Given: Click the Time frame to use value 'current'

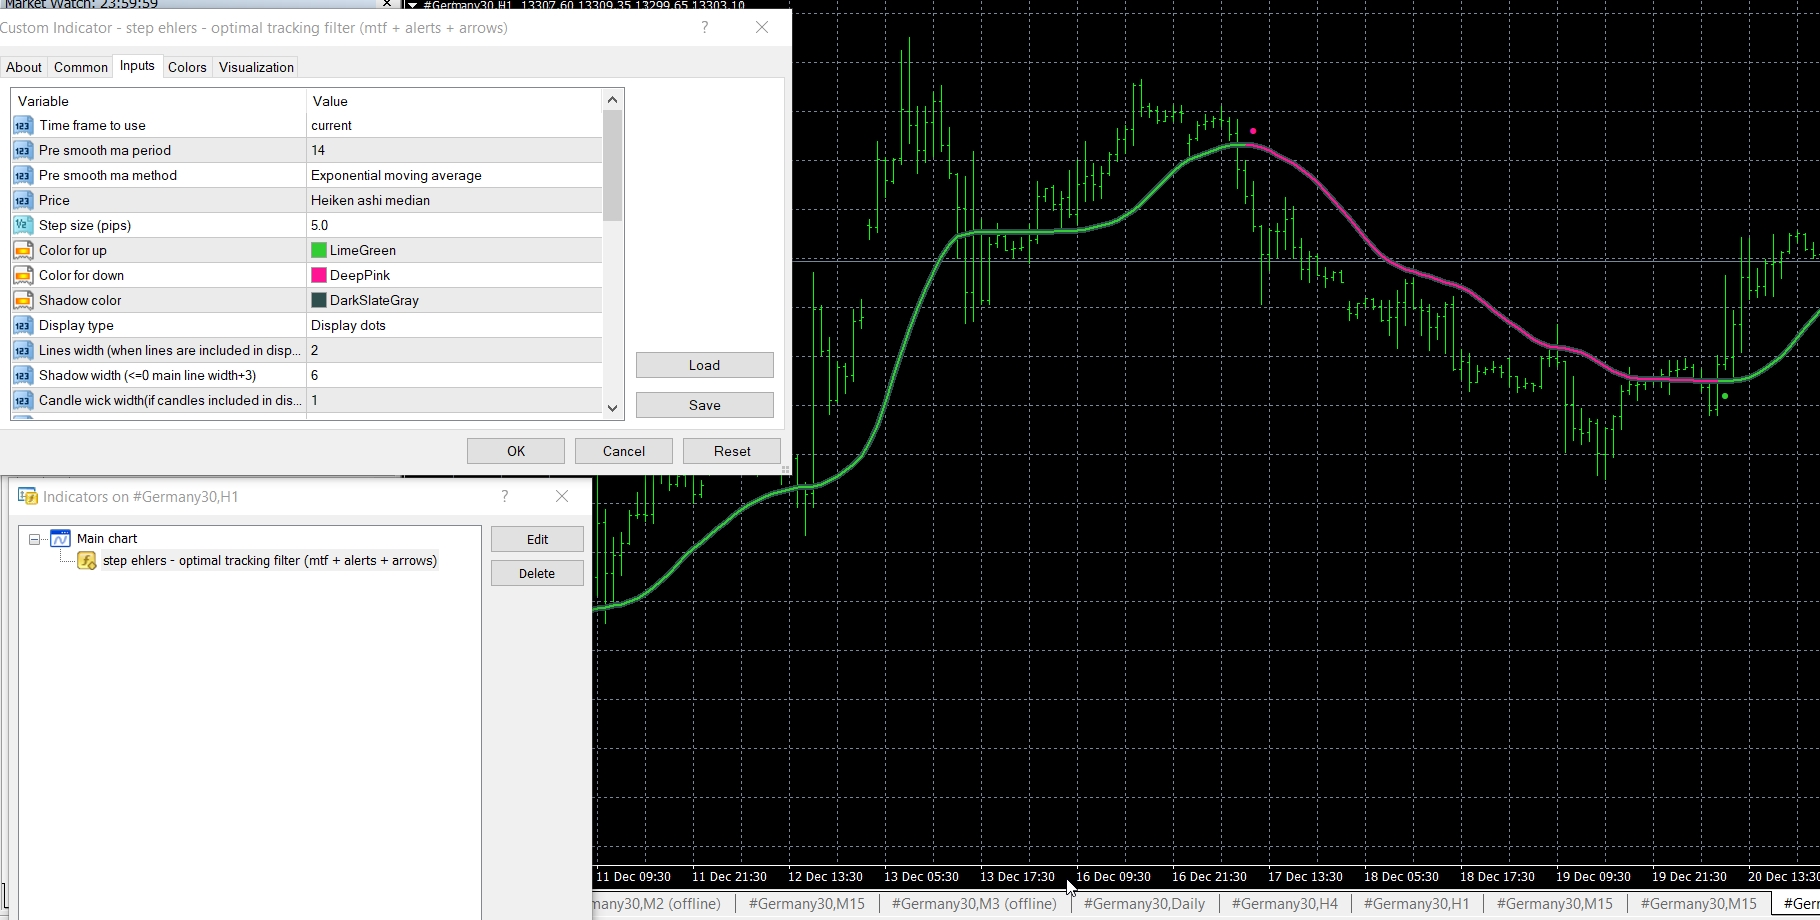Looking at the screenshot, I should (331, 126).
